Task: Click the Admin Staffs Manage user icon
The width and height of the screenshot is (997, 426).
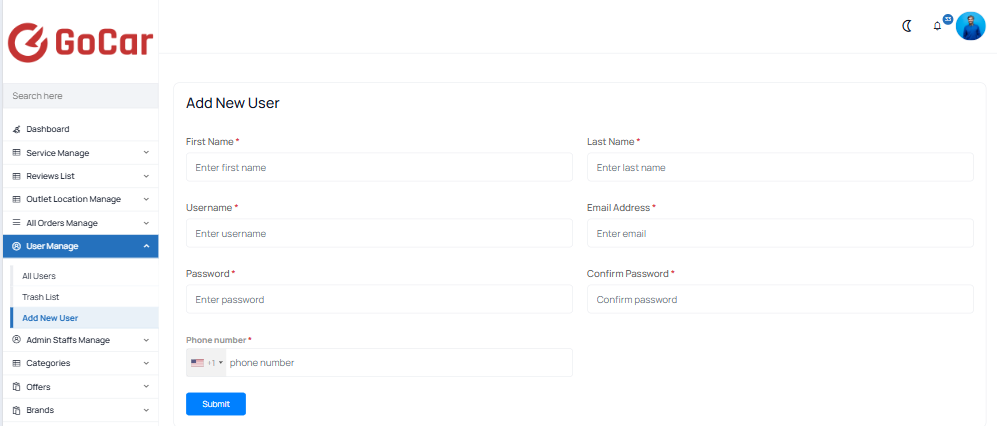Action: coord(17,340)
